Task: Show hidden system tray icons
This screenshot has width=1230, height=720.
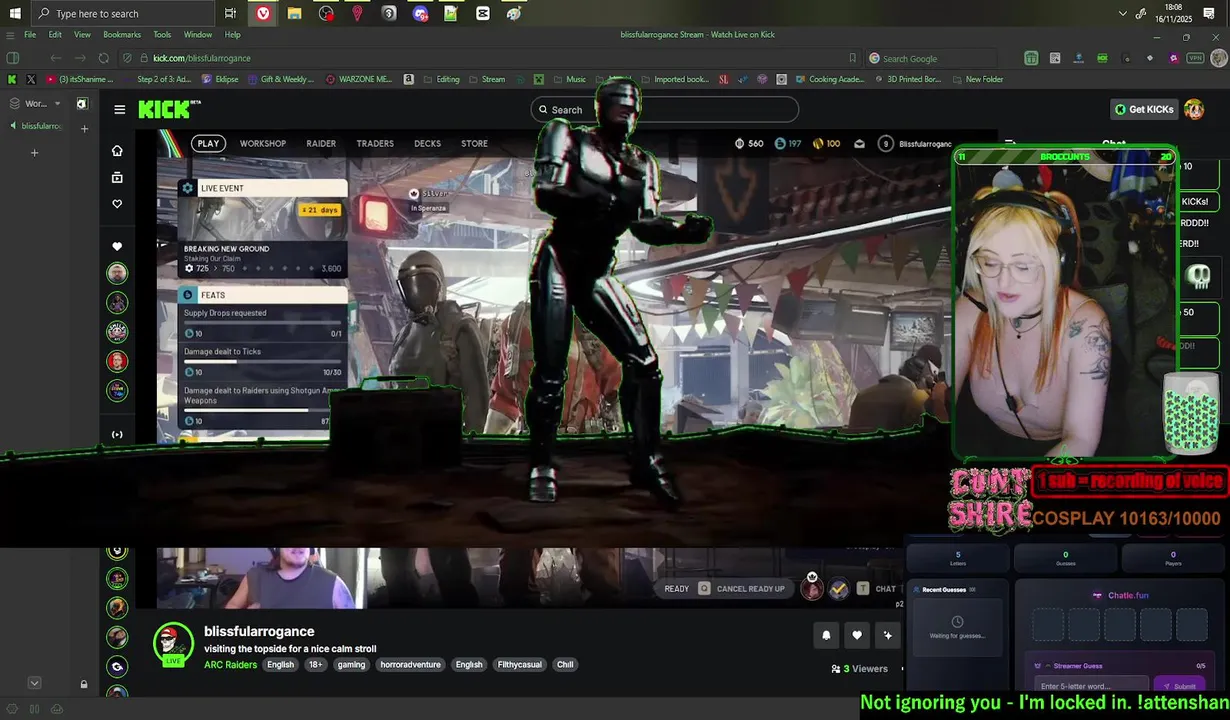Action: [1122, 13]
